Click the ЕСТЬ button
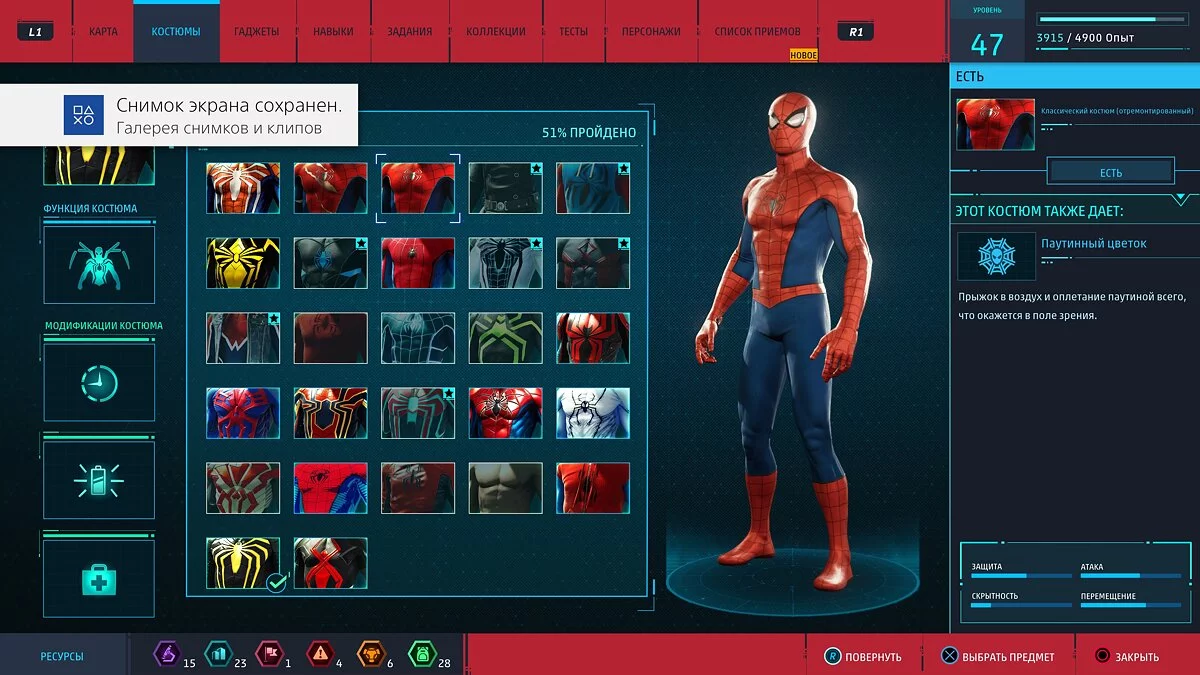Screen dimensions: 1200x675 [1111, 172]
